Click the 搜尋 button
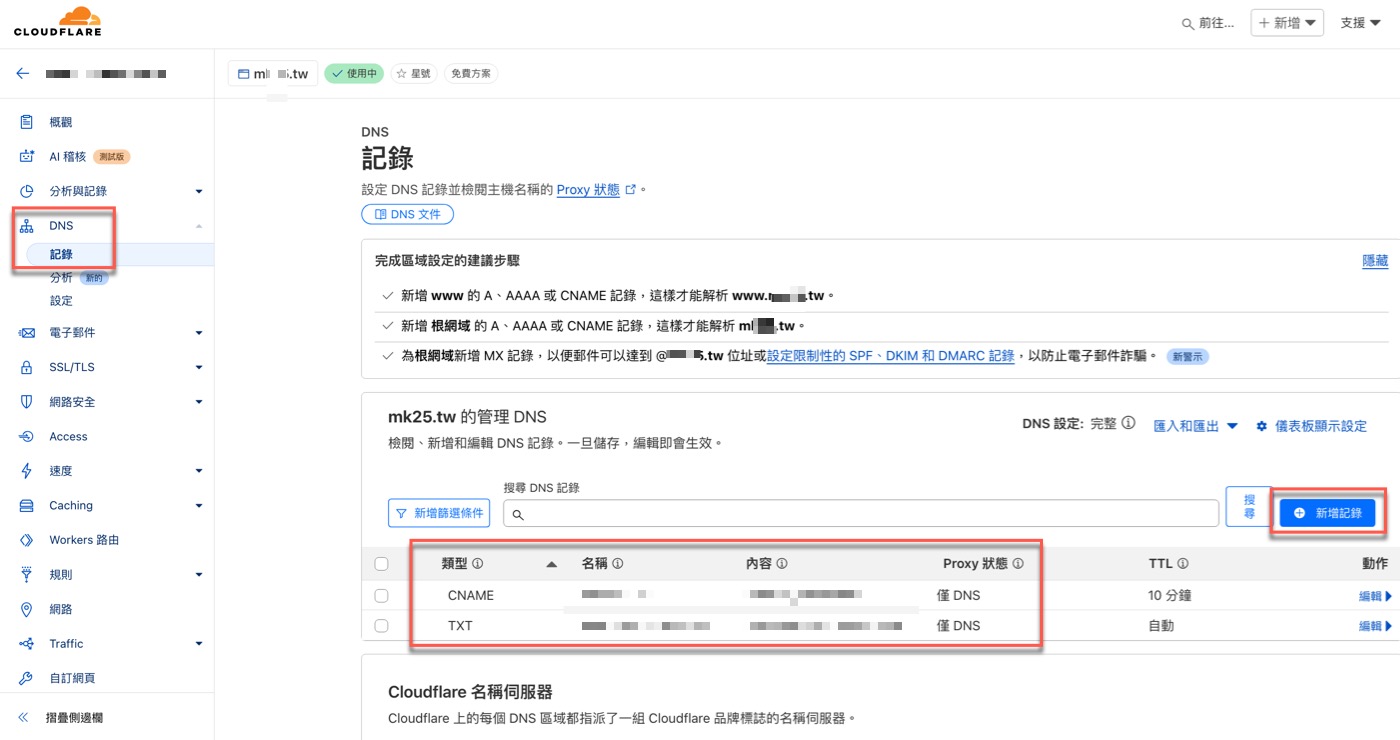Image resolution: width=1400 pixels, height=740 pixels. pos(1249,506)
